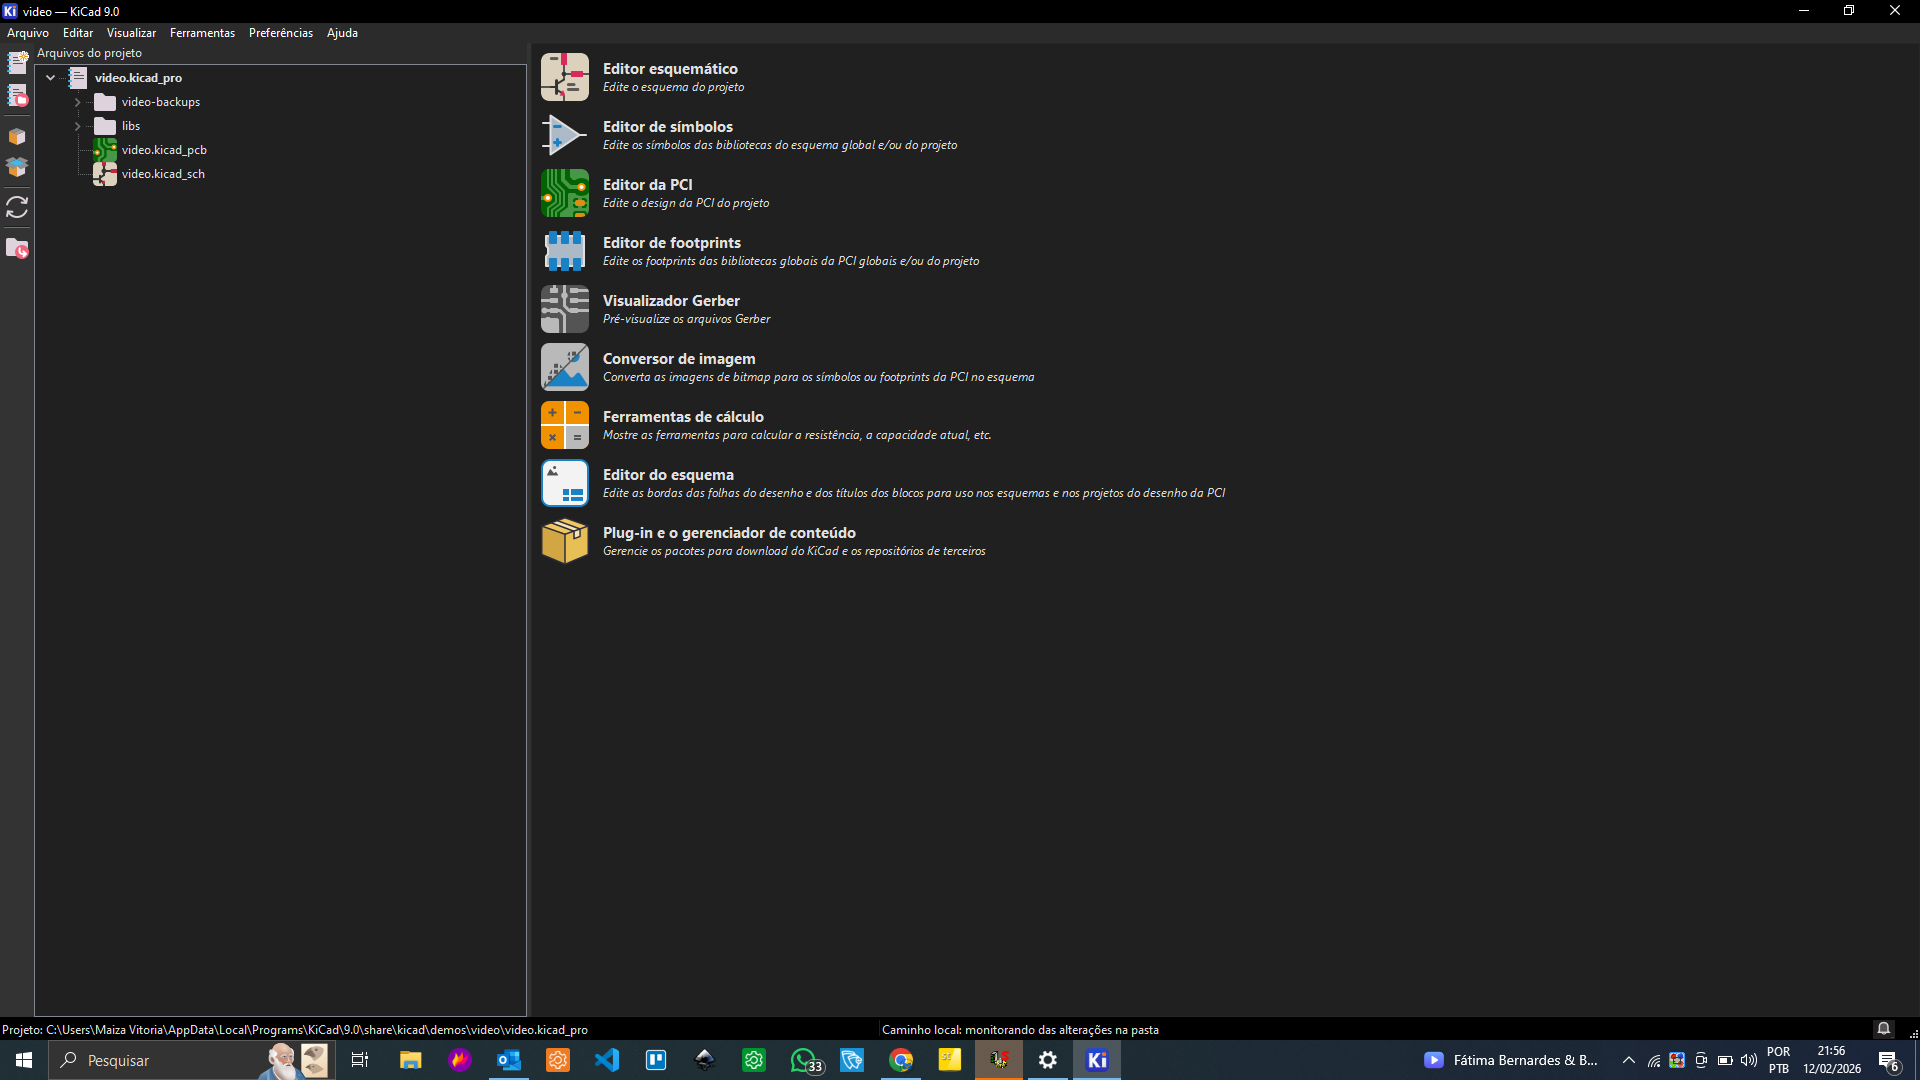Click the Unarchive Project open-box icon

point(17,167)
